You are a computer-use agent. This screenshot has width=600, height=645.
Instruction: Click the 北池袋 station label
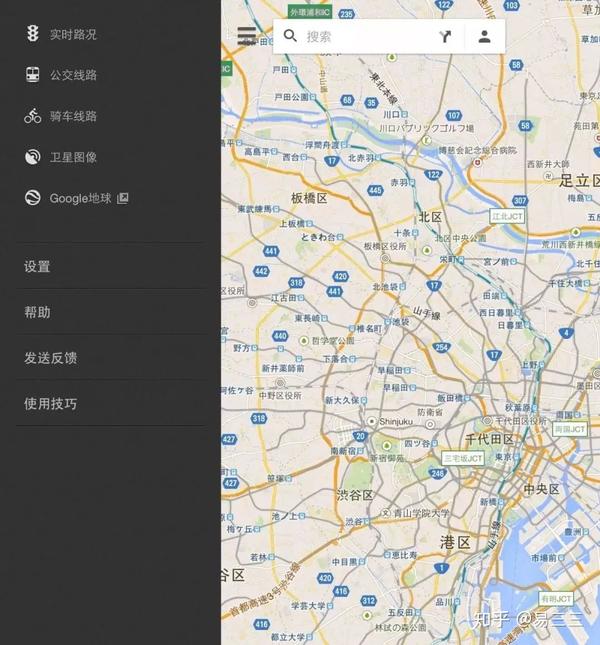tap(386, 287)
